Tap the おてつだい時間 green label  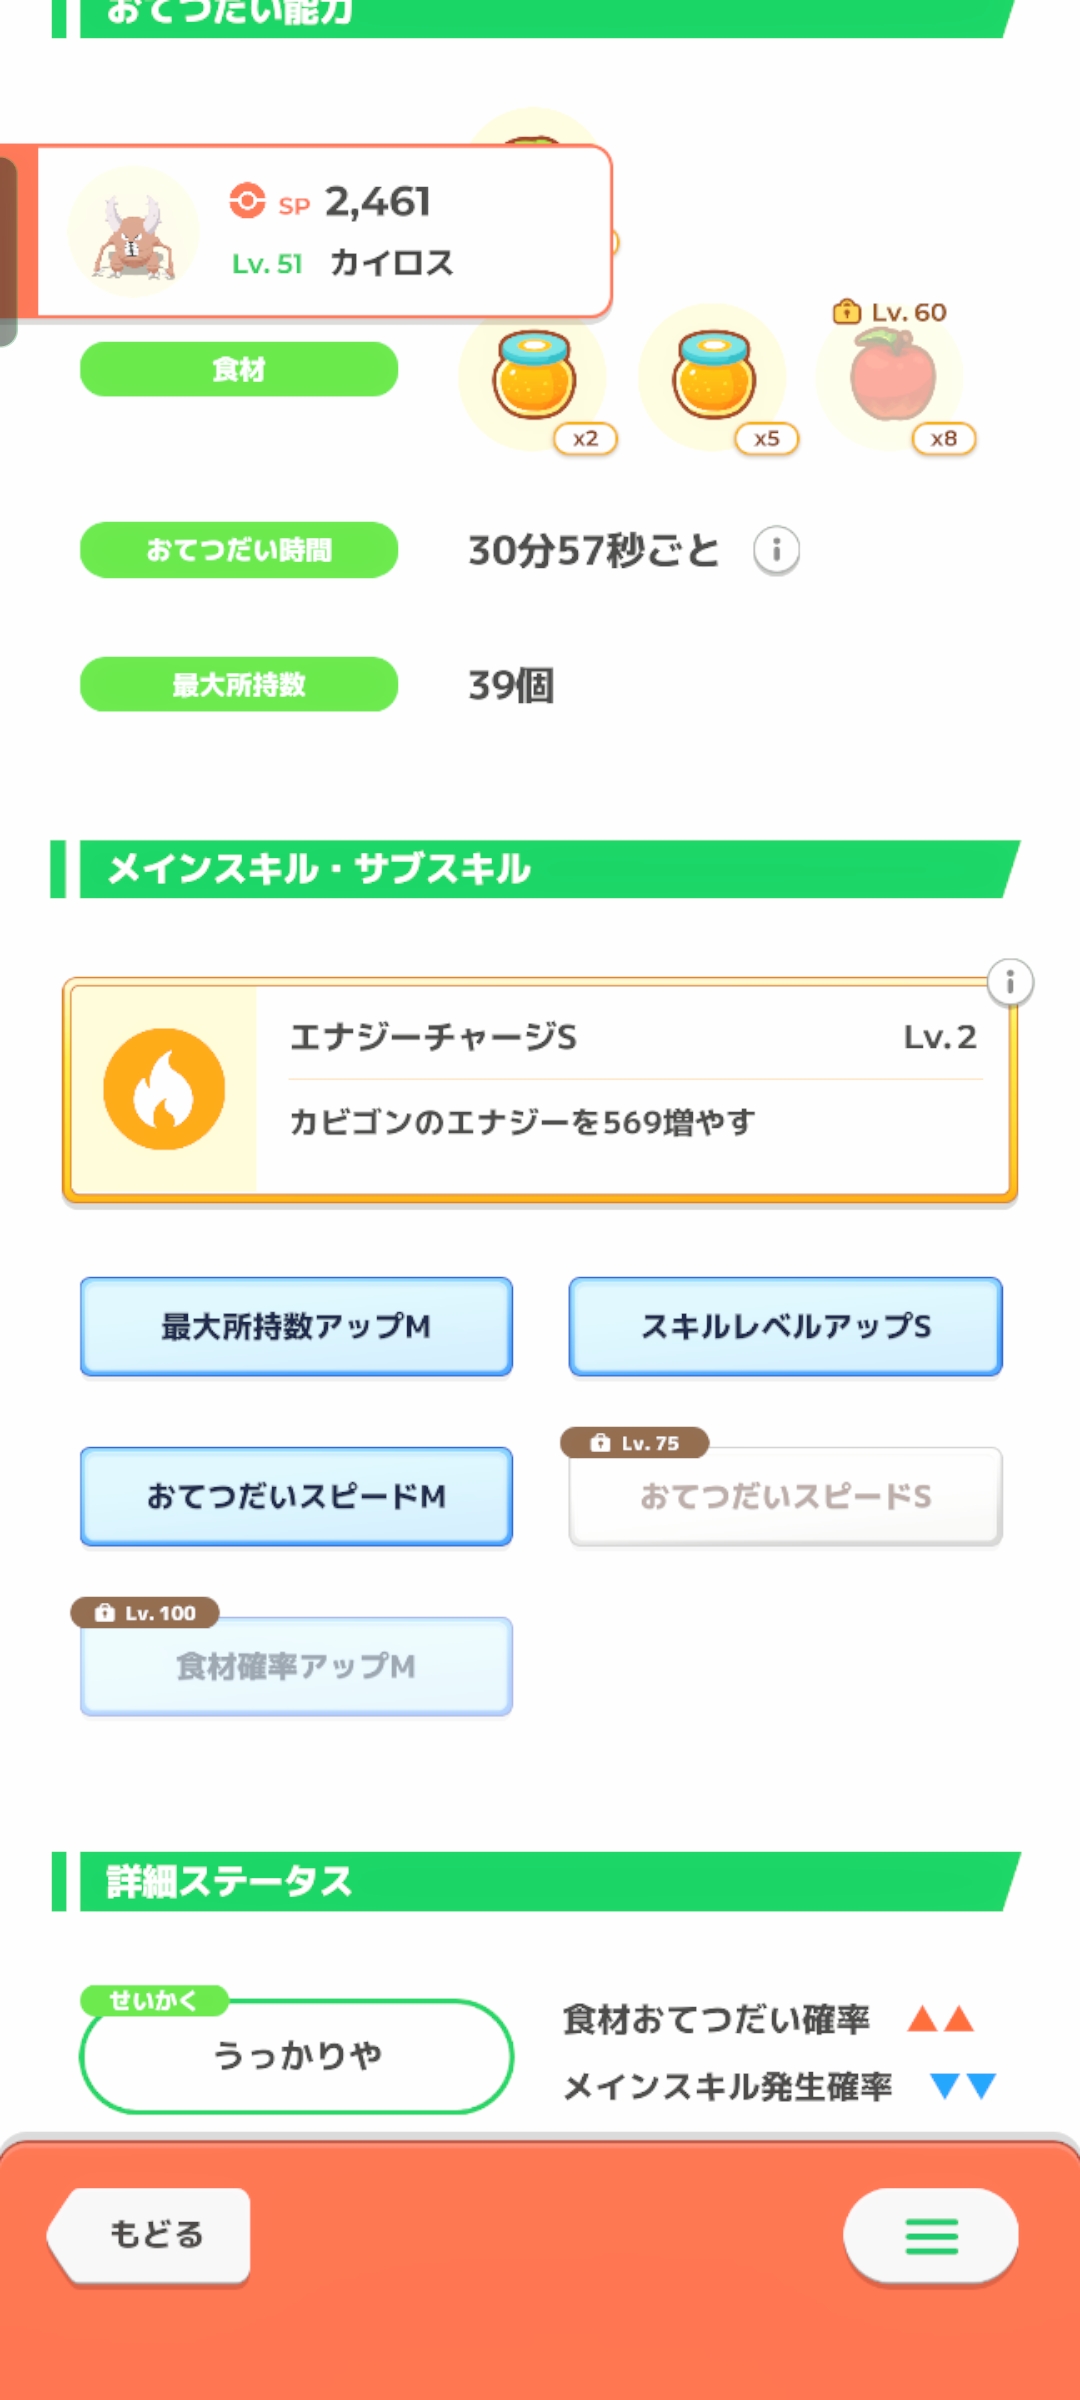(x=239, y=550)
